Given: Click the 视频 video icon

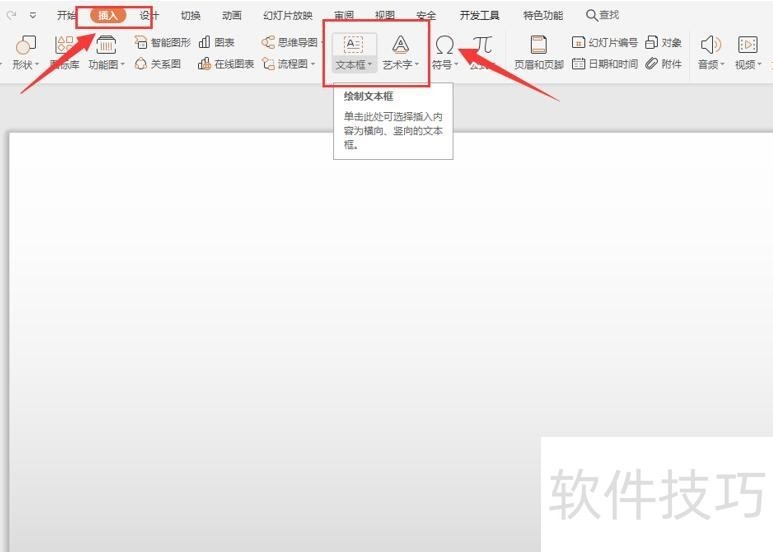Looking at the screenshot, I should (x=747, y=45).
